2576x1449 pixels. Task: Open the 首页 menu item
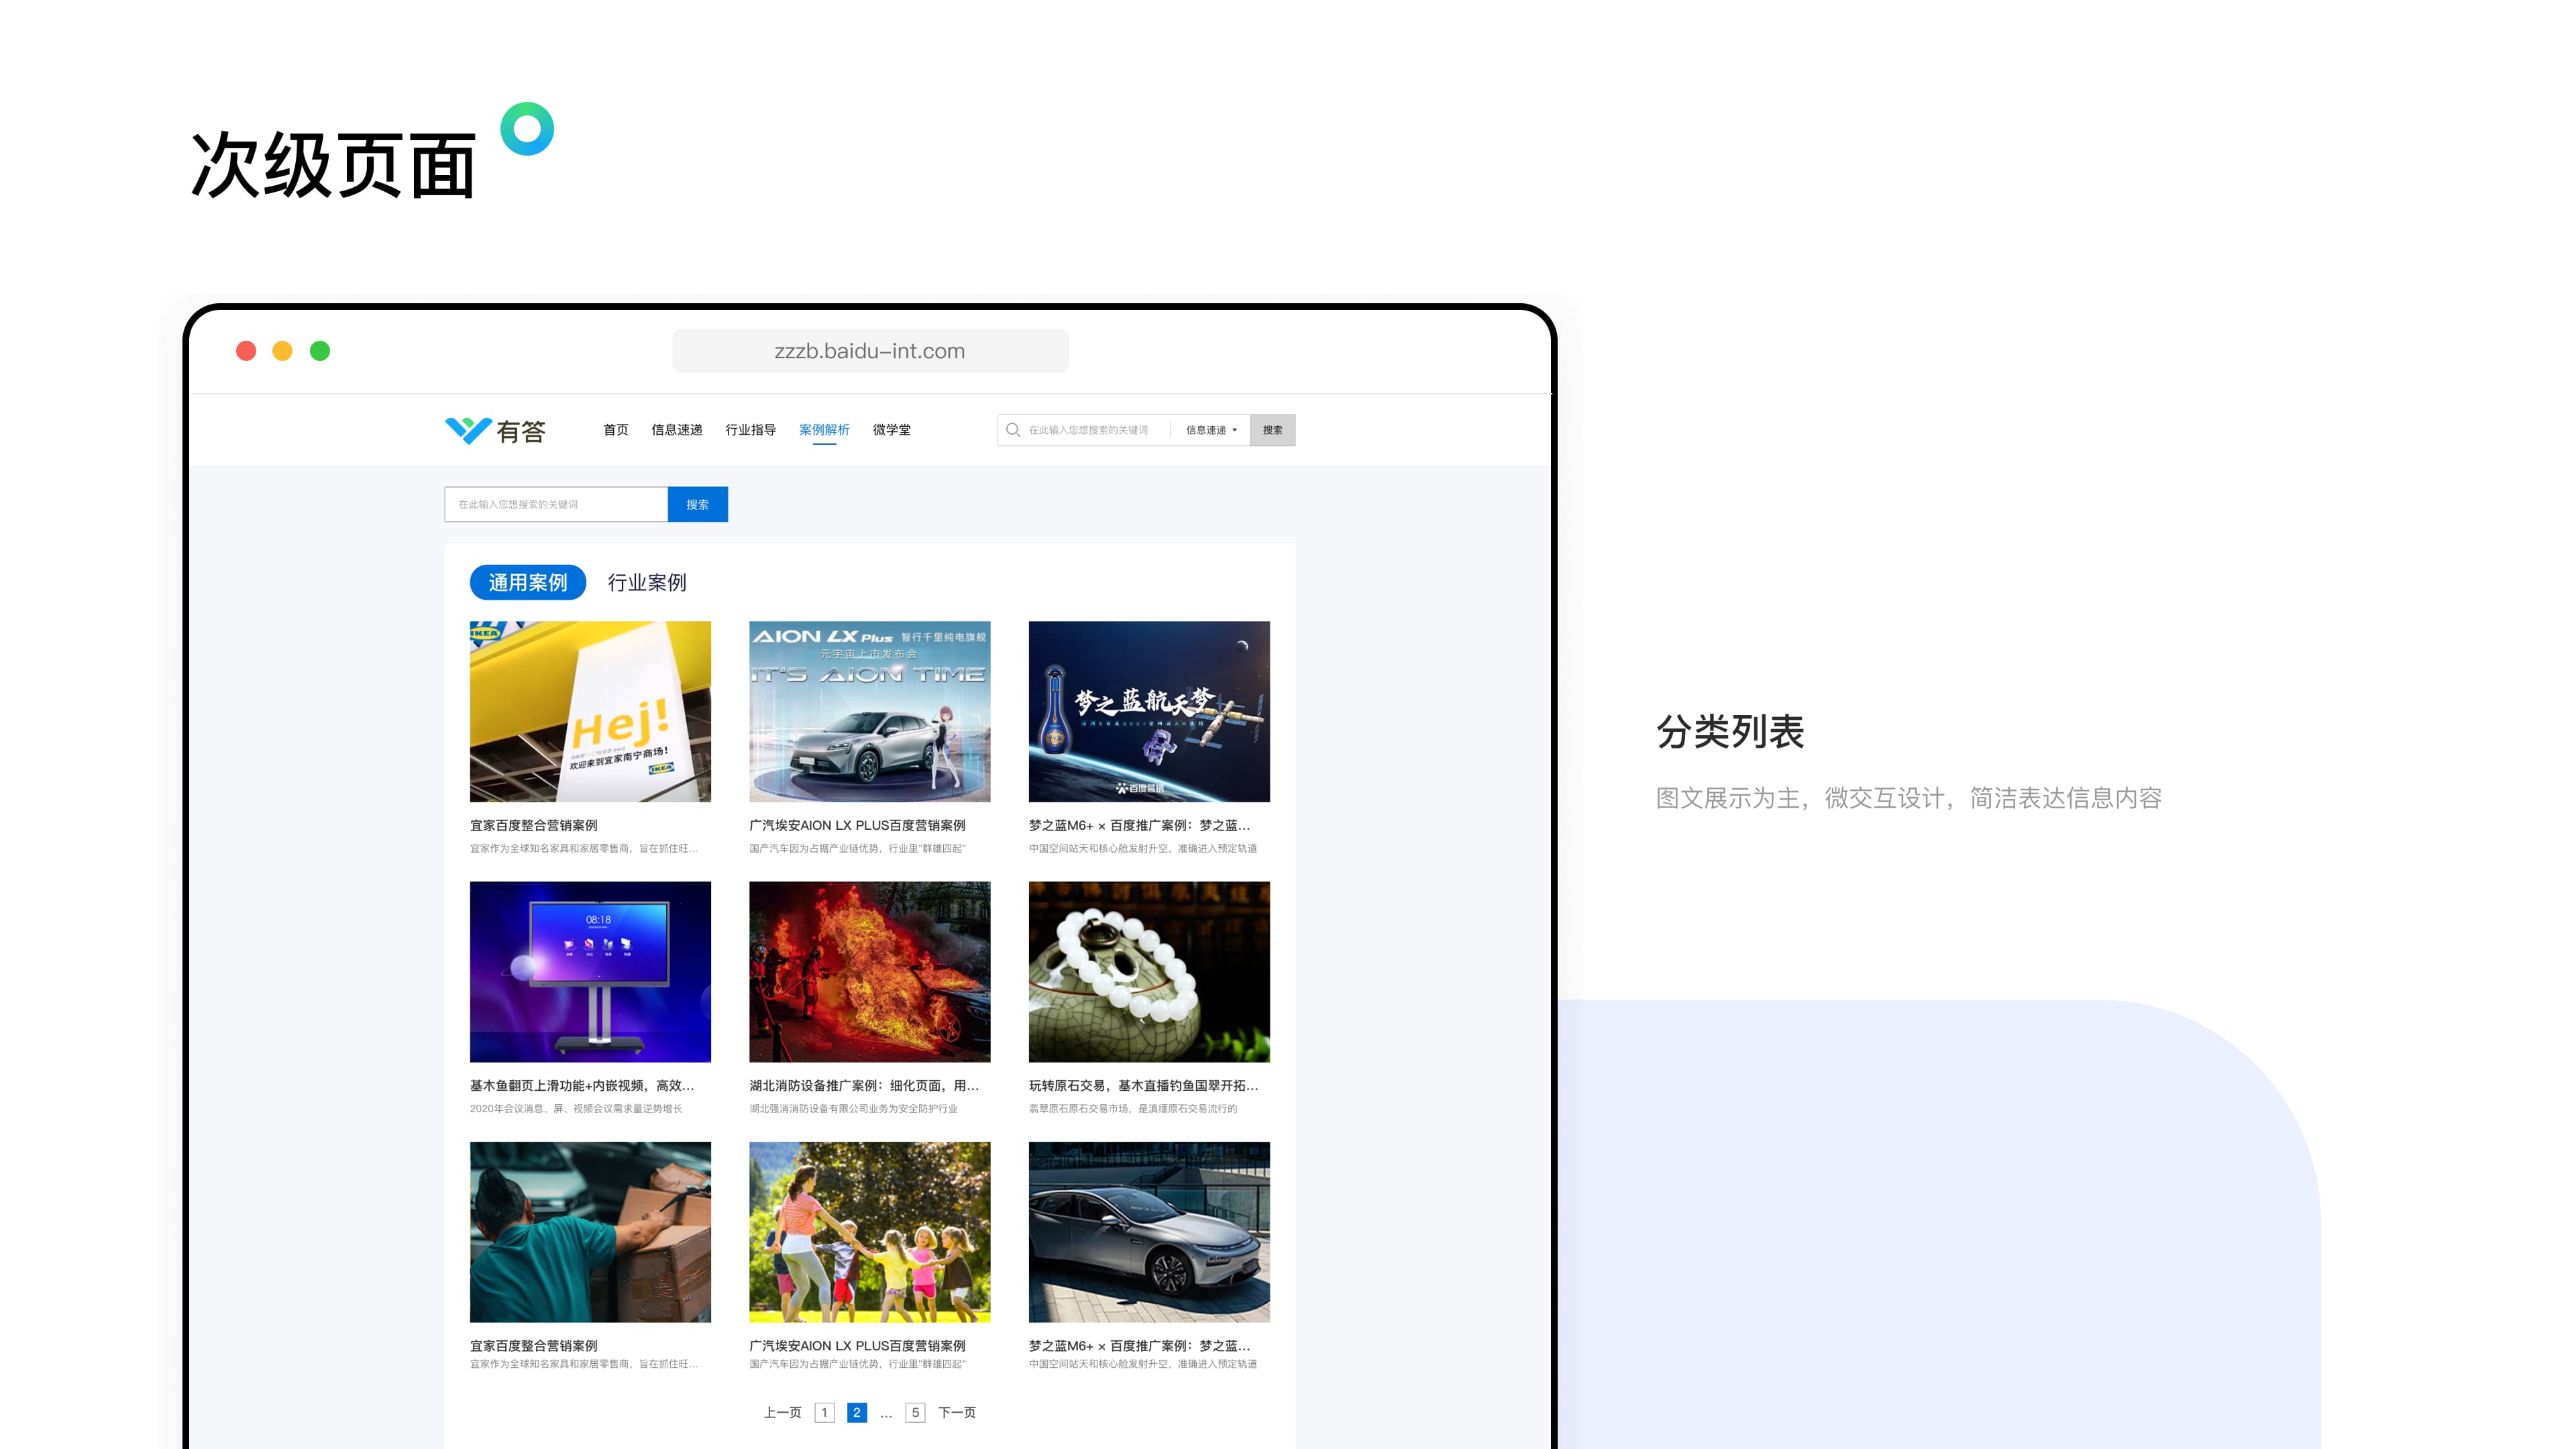coord(615,430)
